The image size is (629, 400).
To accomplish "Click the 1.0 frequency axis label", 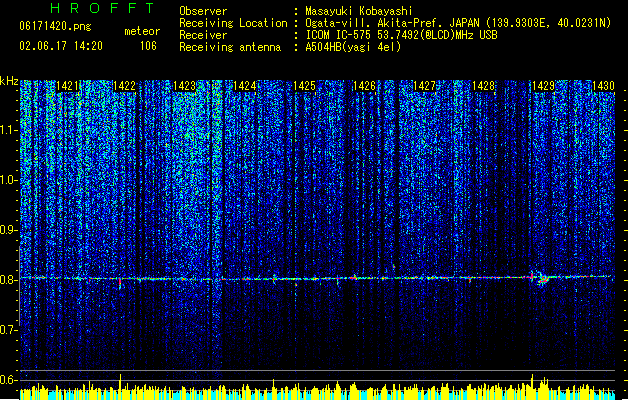I will coord(9,180).
